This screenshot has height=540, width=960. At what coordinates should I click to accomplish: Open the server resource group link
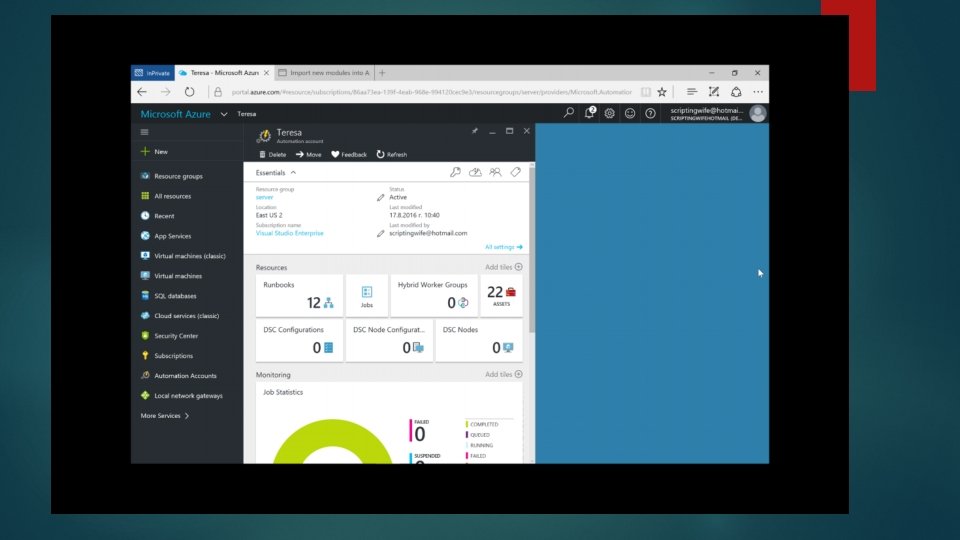[264, 198]
